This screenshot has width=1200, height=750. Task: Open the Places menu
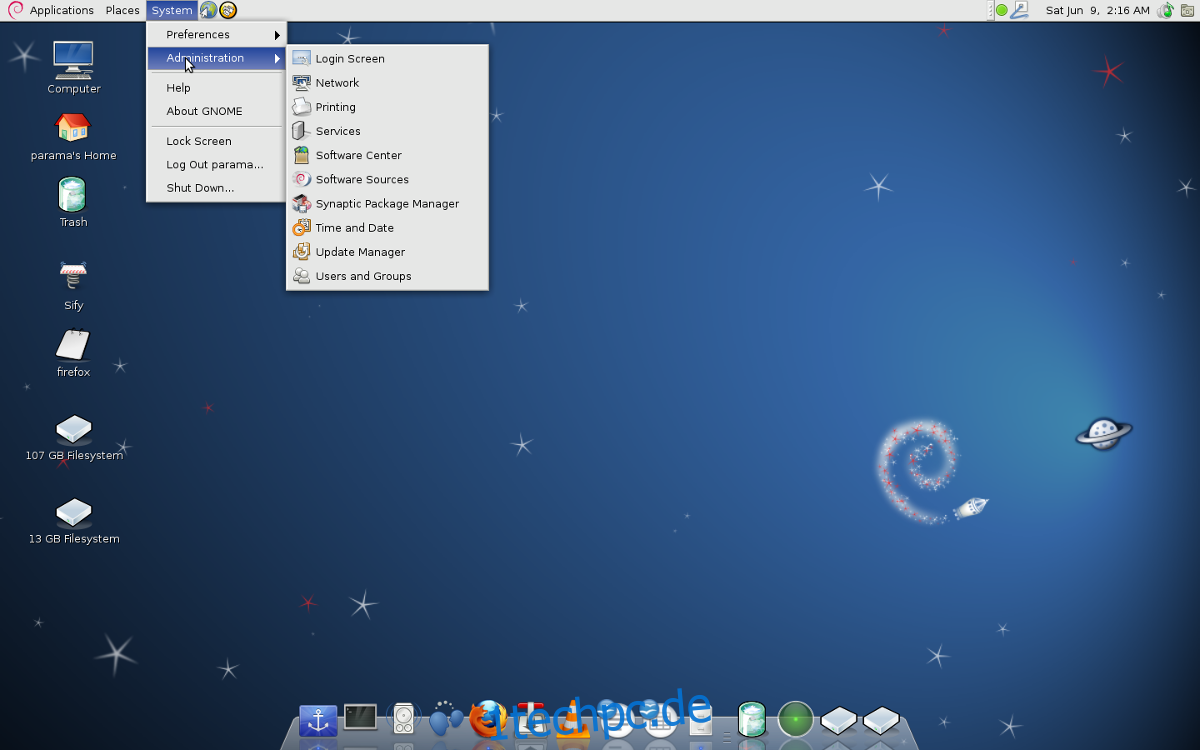[122, 10]
